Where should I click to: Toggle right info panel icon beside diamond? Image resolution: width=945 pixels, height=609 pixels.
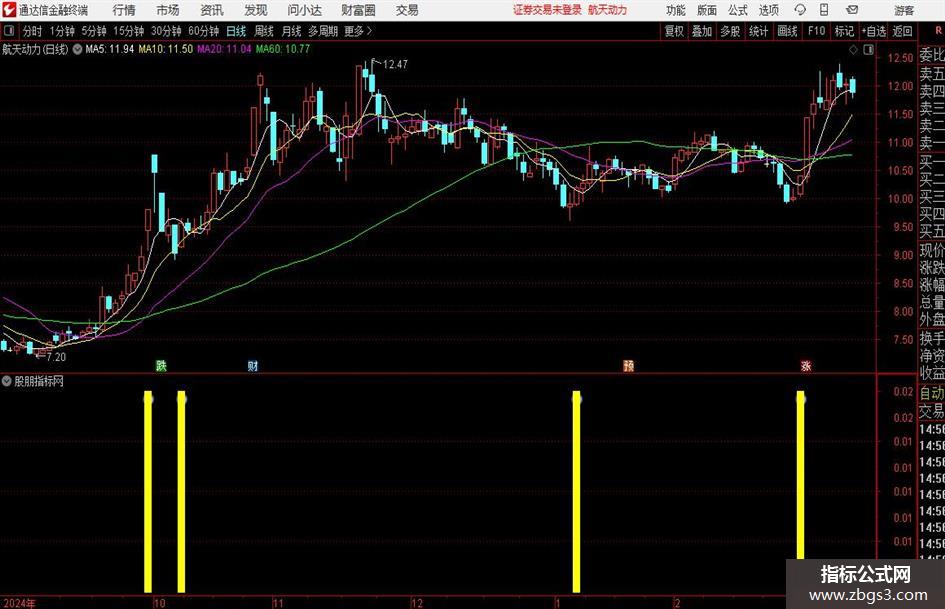click(868, 50)
